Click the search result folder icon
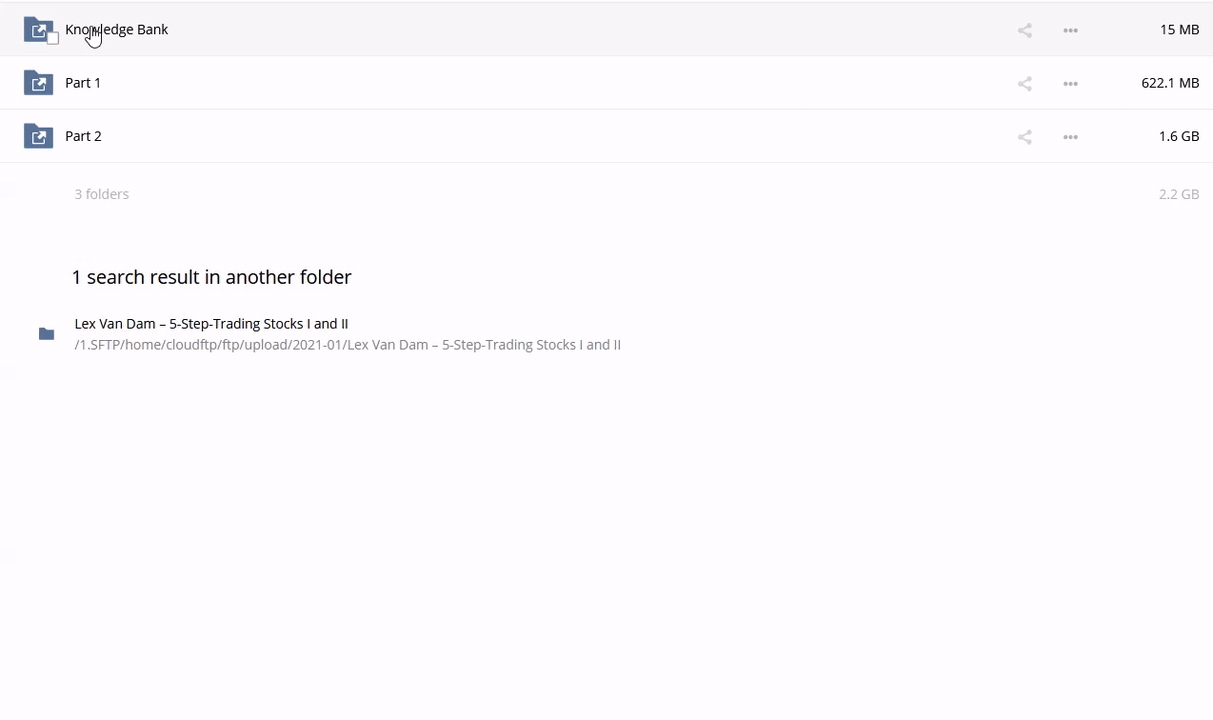Image resolution: width=1213 pixels, height=720 pixels. 46,334
